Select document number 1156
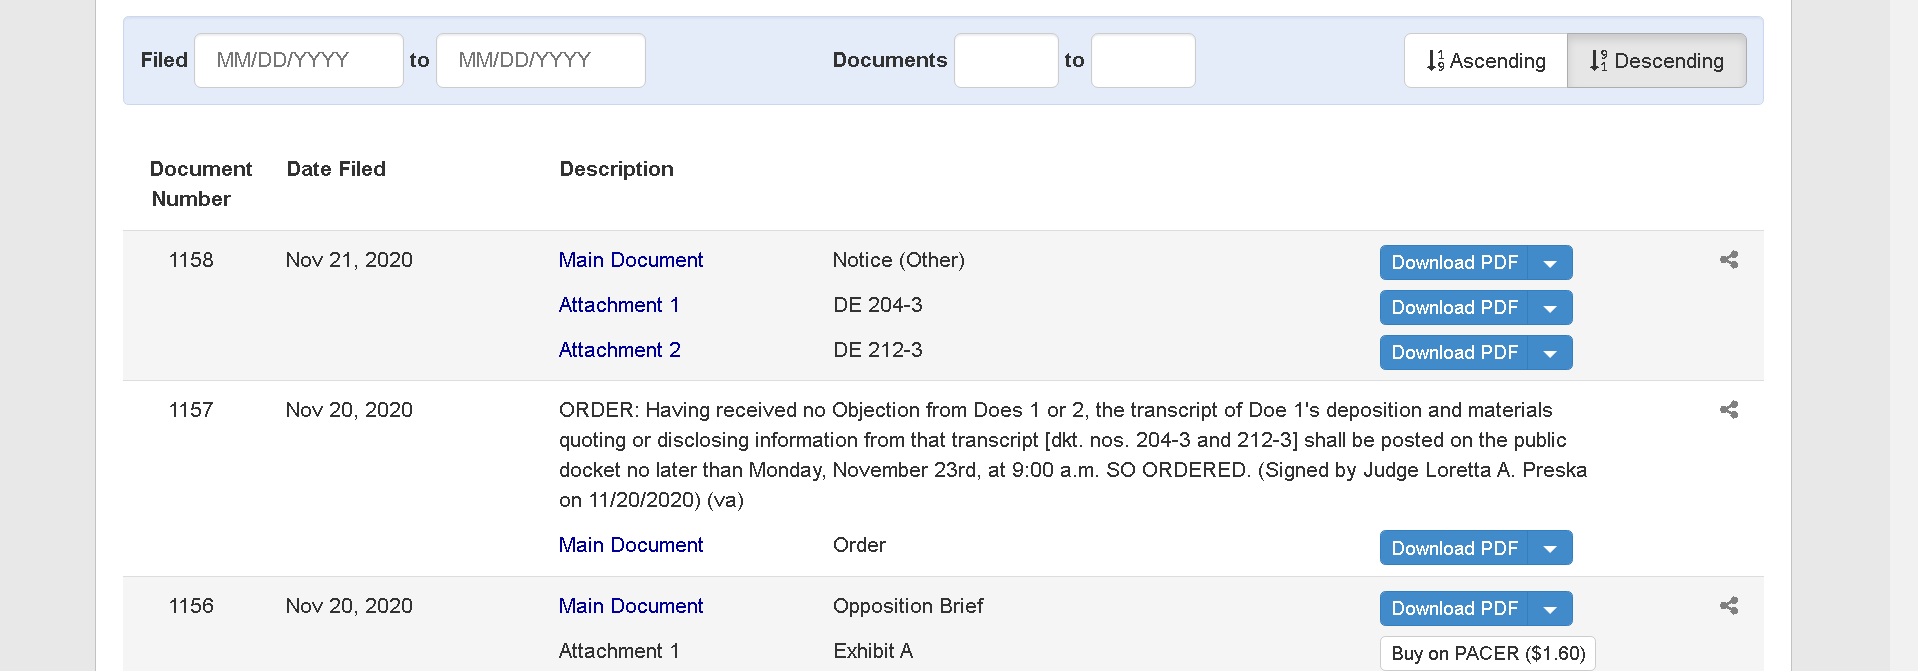 (x=191, y=606)
